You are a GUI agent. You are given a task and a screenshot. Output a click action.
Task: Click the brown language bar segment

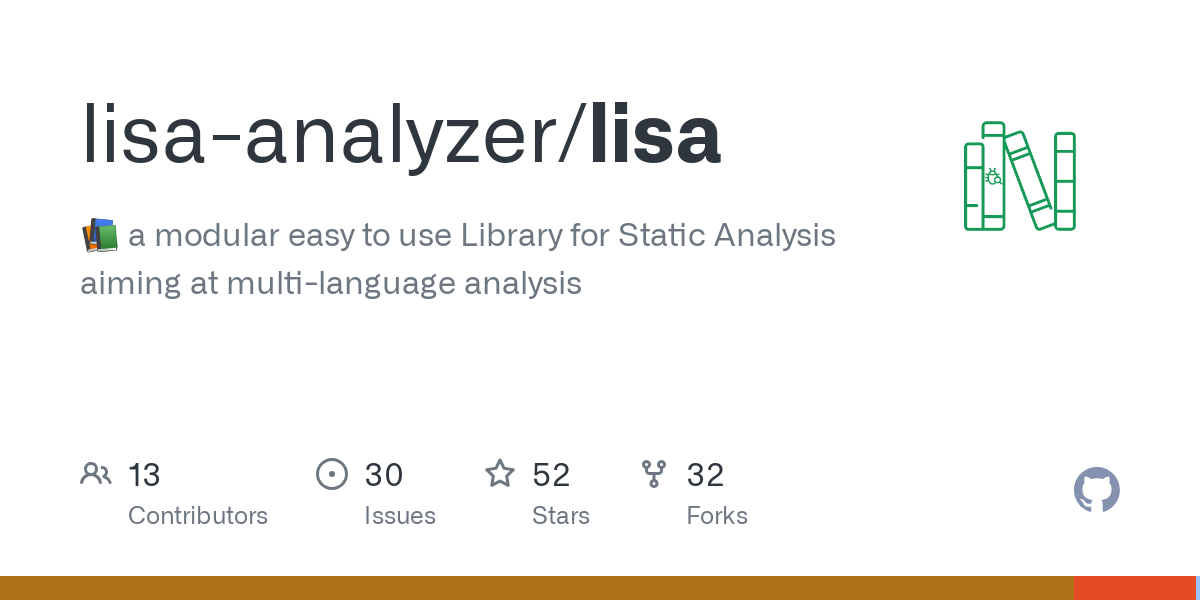[536, 588]
